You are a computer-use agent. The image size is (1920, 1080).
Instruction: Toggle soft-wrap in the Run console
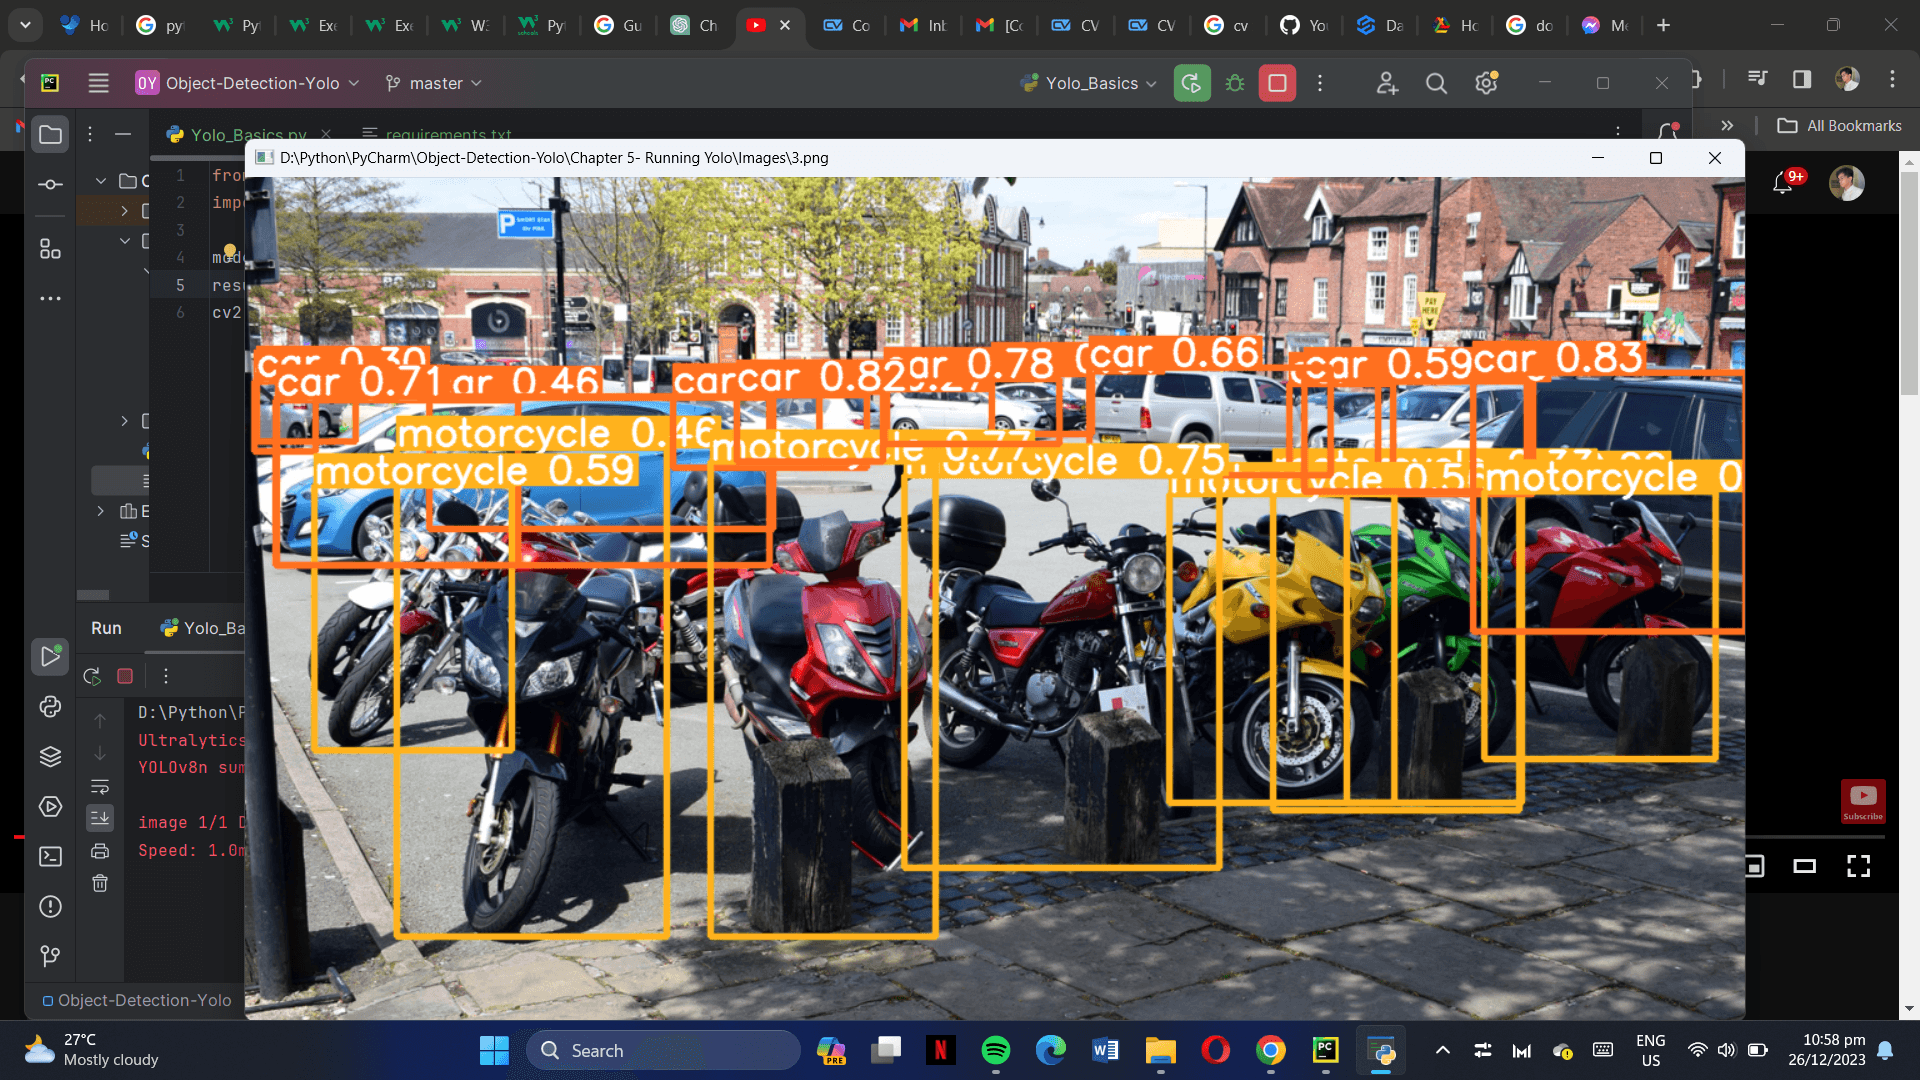point(100,787)
